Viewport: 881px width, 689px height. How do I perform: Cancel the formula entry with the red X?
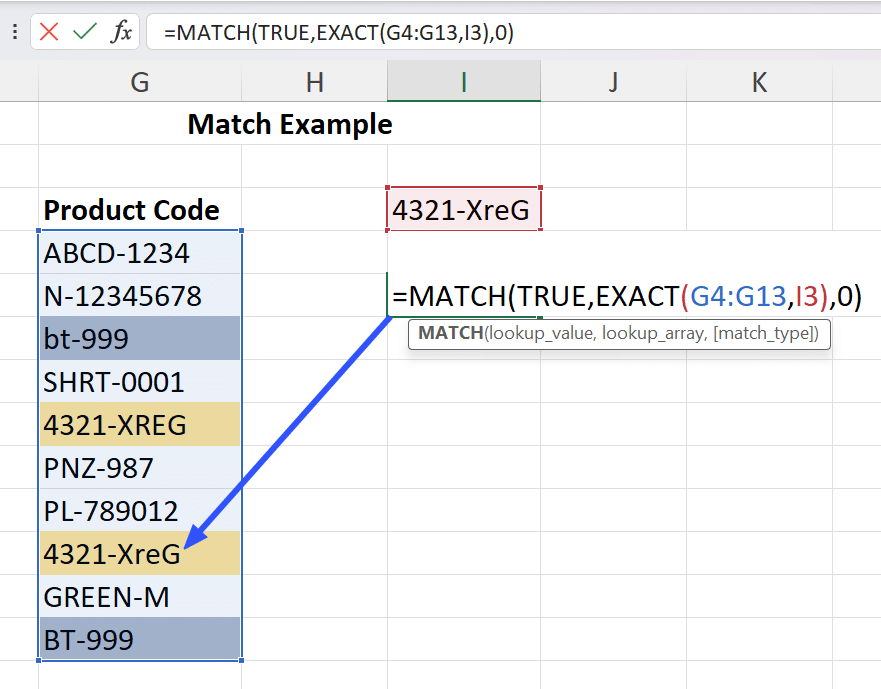click(49, 32)
